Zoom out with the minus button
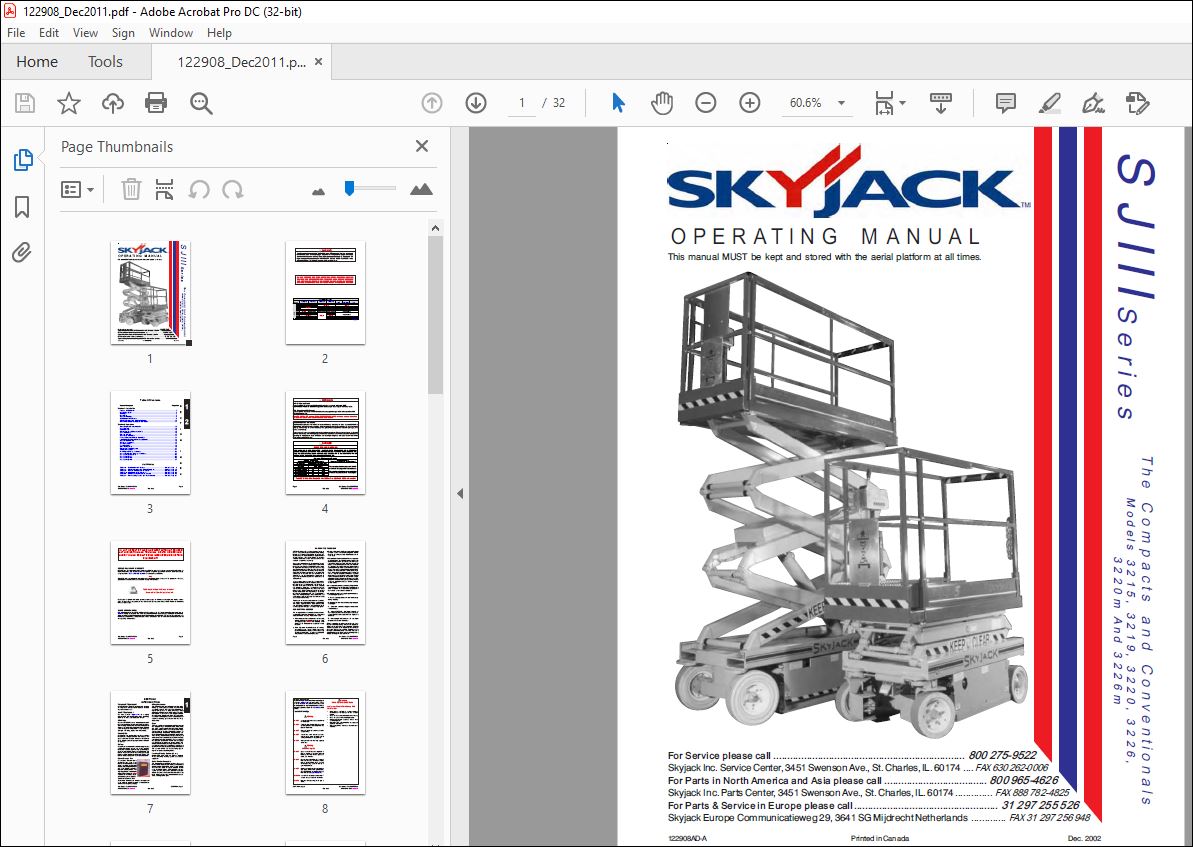 point(706,103)
